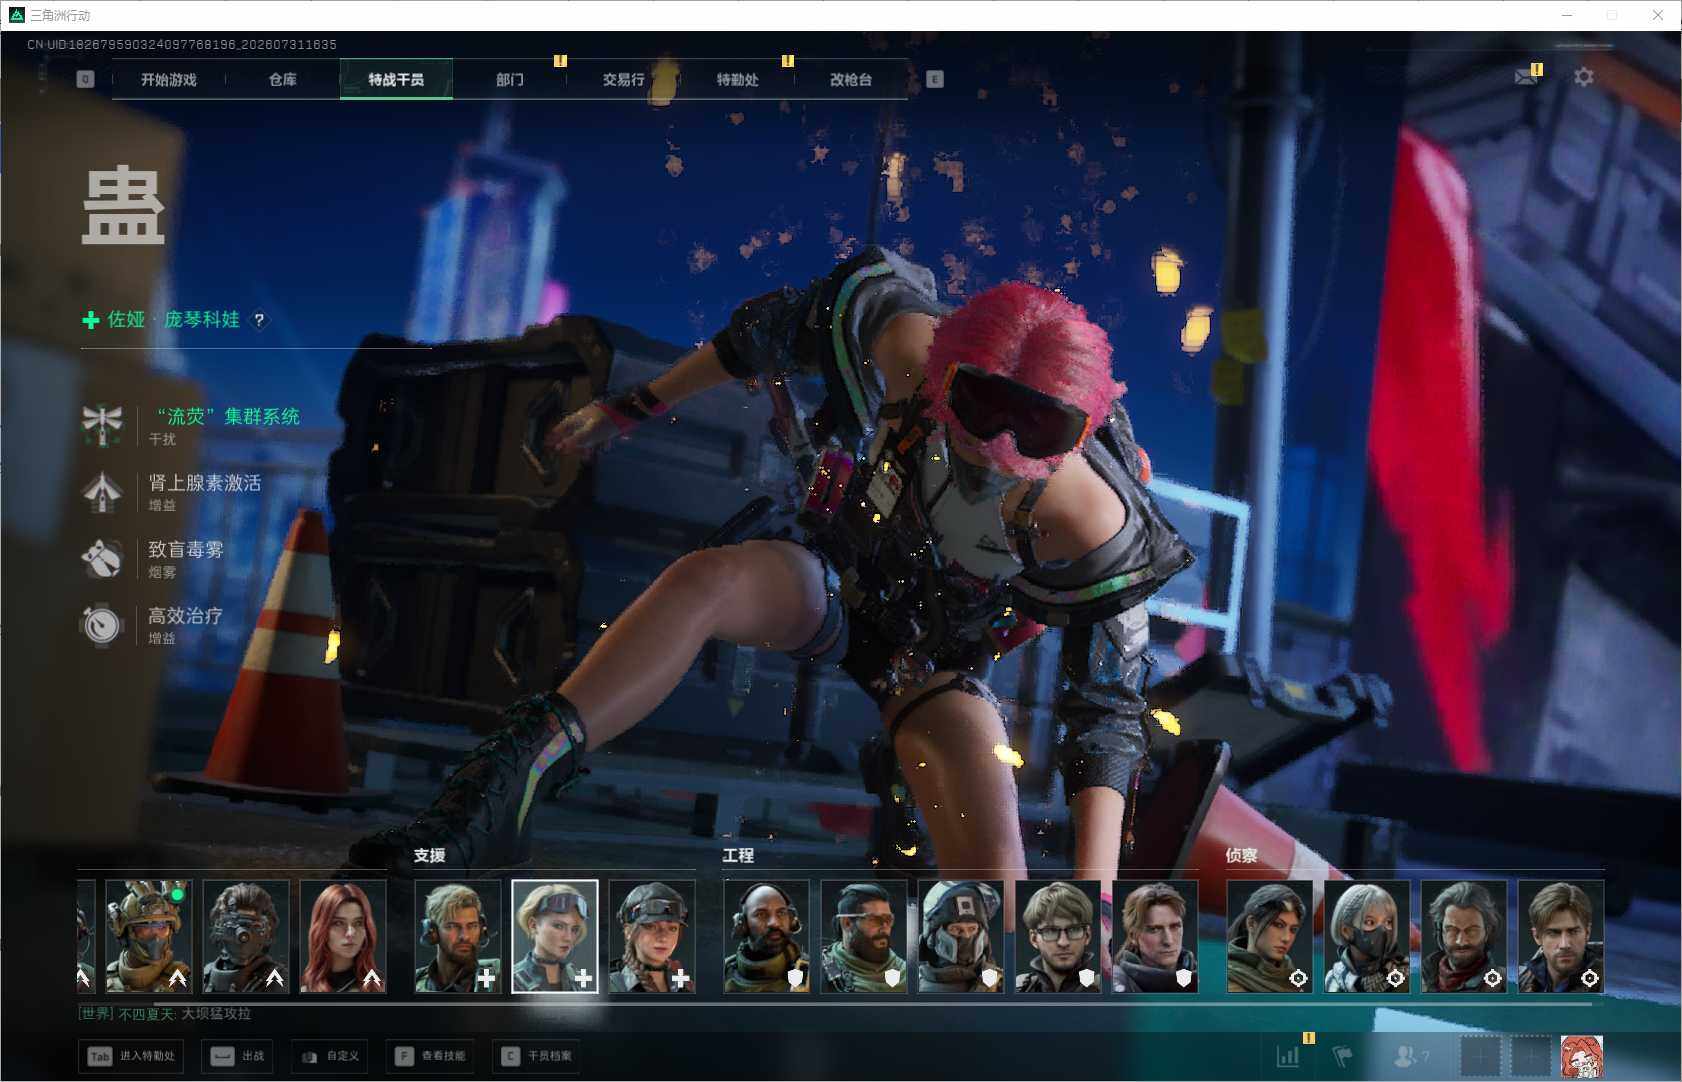Open the settings gear icon
Viewport: 1682px width, 1082px height.
coord(1584,77)
